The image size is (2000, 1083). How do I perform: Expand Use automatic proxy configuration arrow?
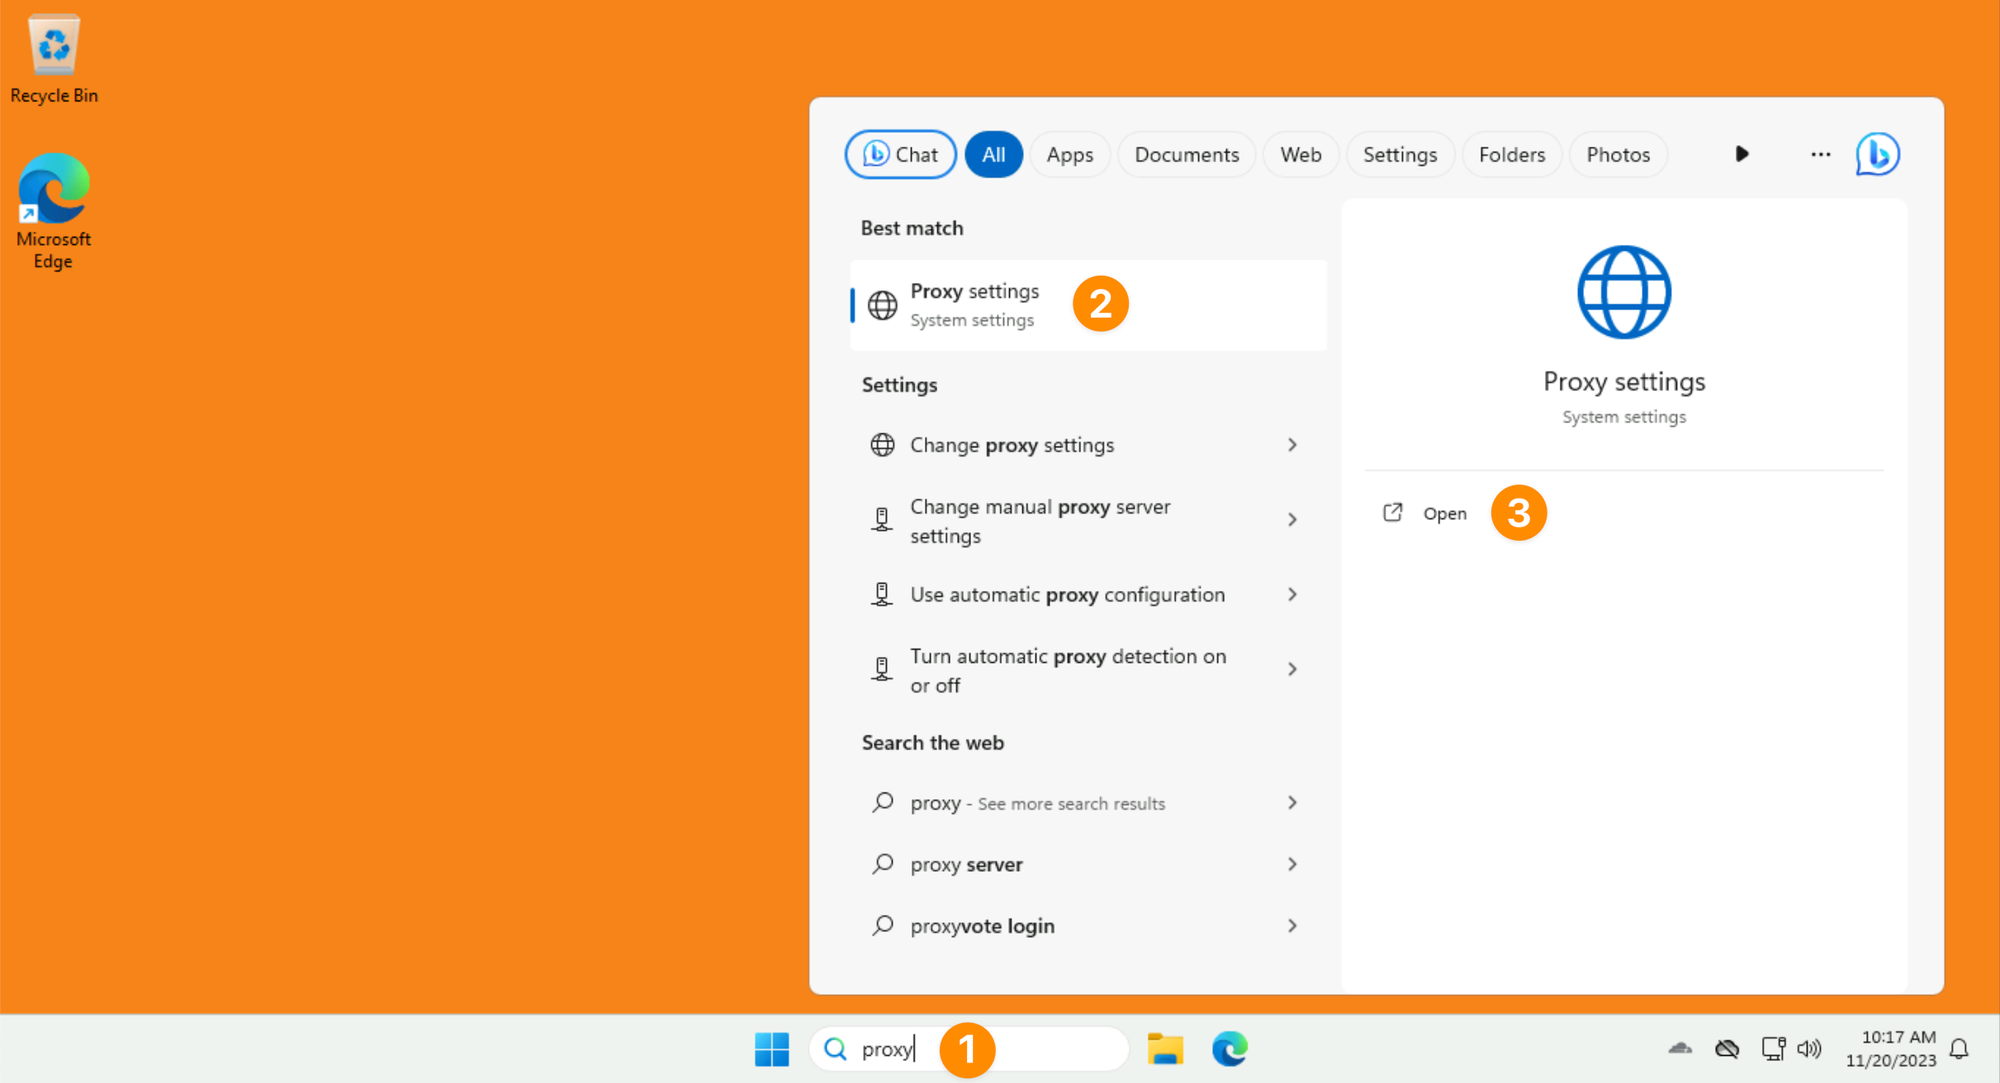click(x=1292, y=595)
